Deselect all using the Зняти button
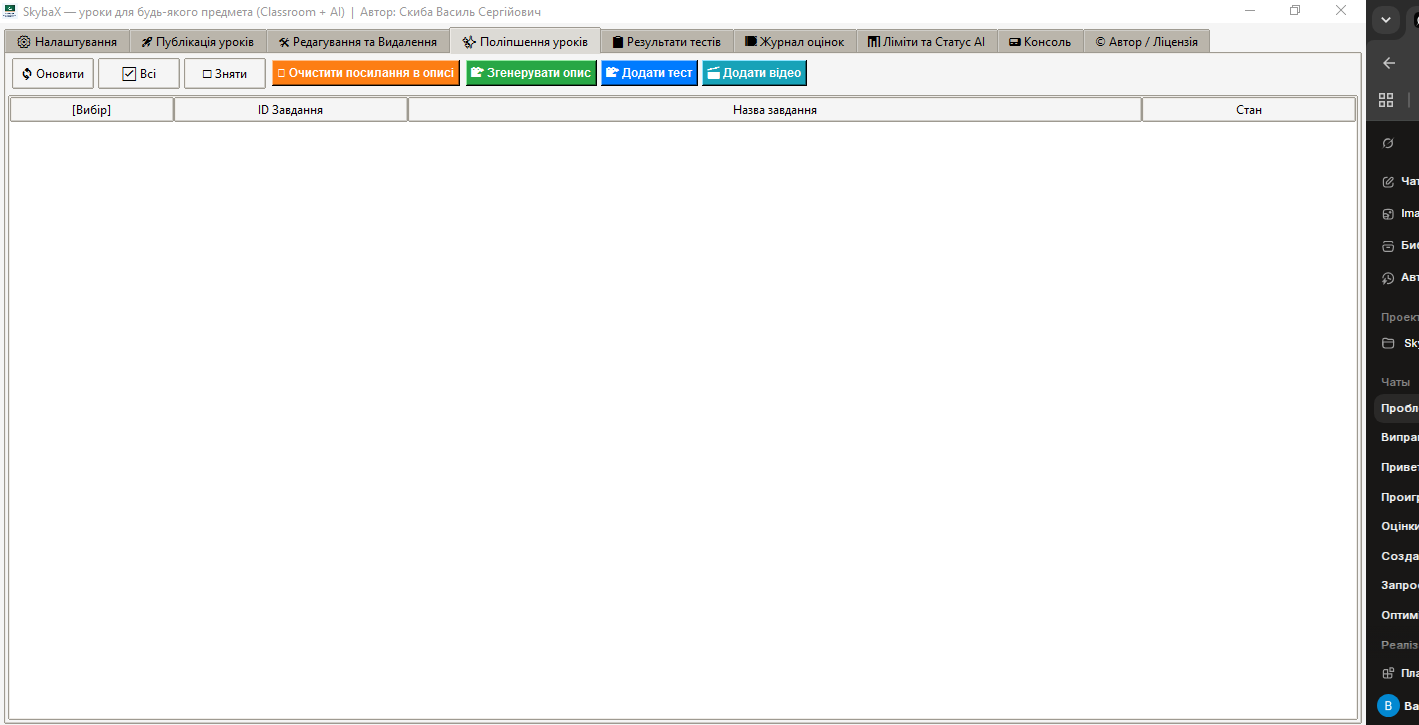Viewport: 1419px width, 725px height. click(x=225, y=74)
